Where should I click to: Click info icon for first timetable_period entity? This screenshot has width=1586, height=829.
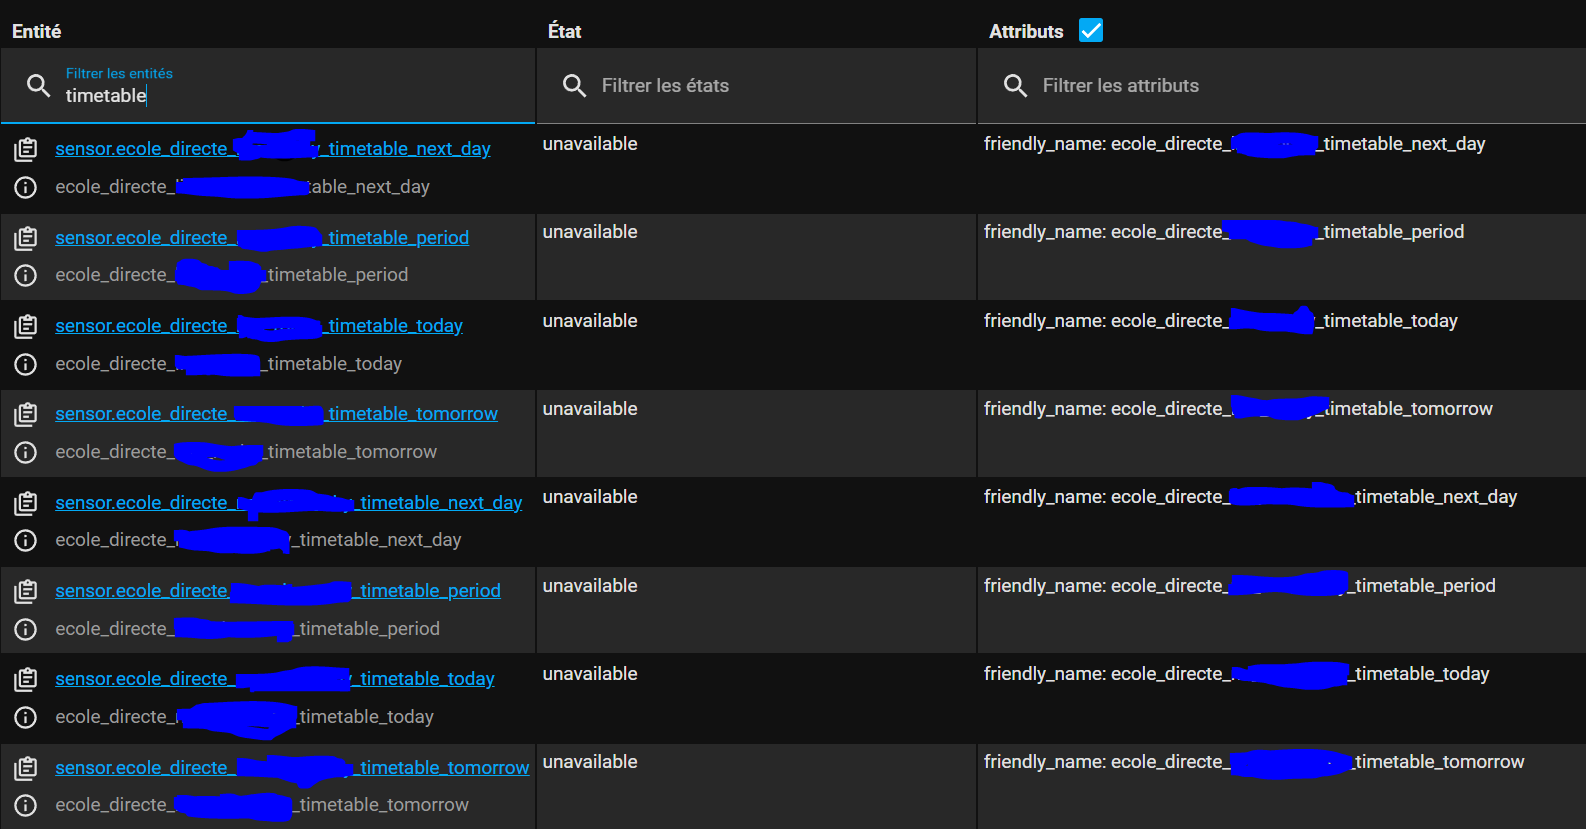26,275
